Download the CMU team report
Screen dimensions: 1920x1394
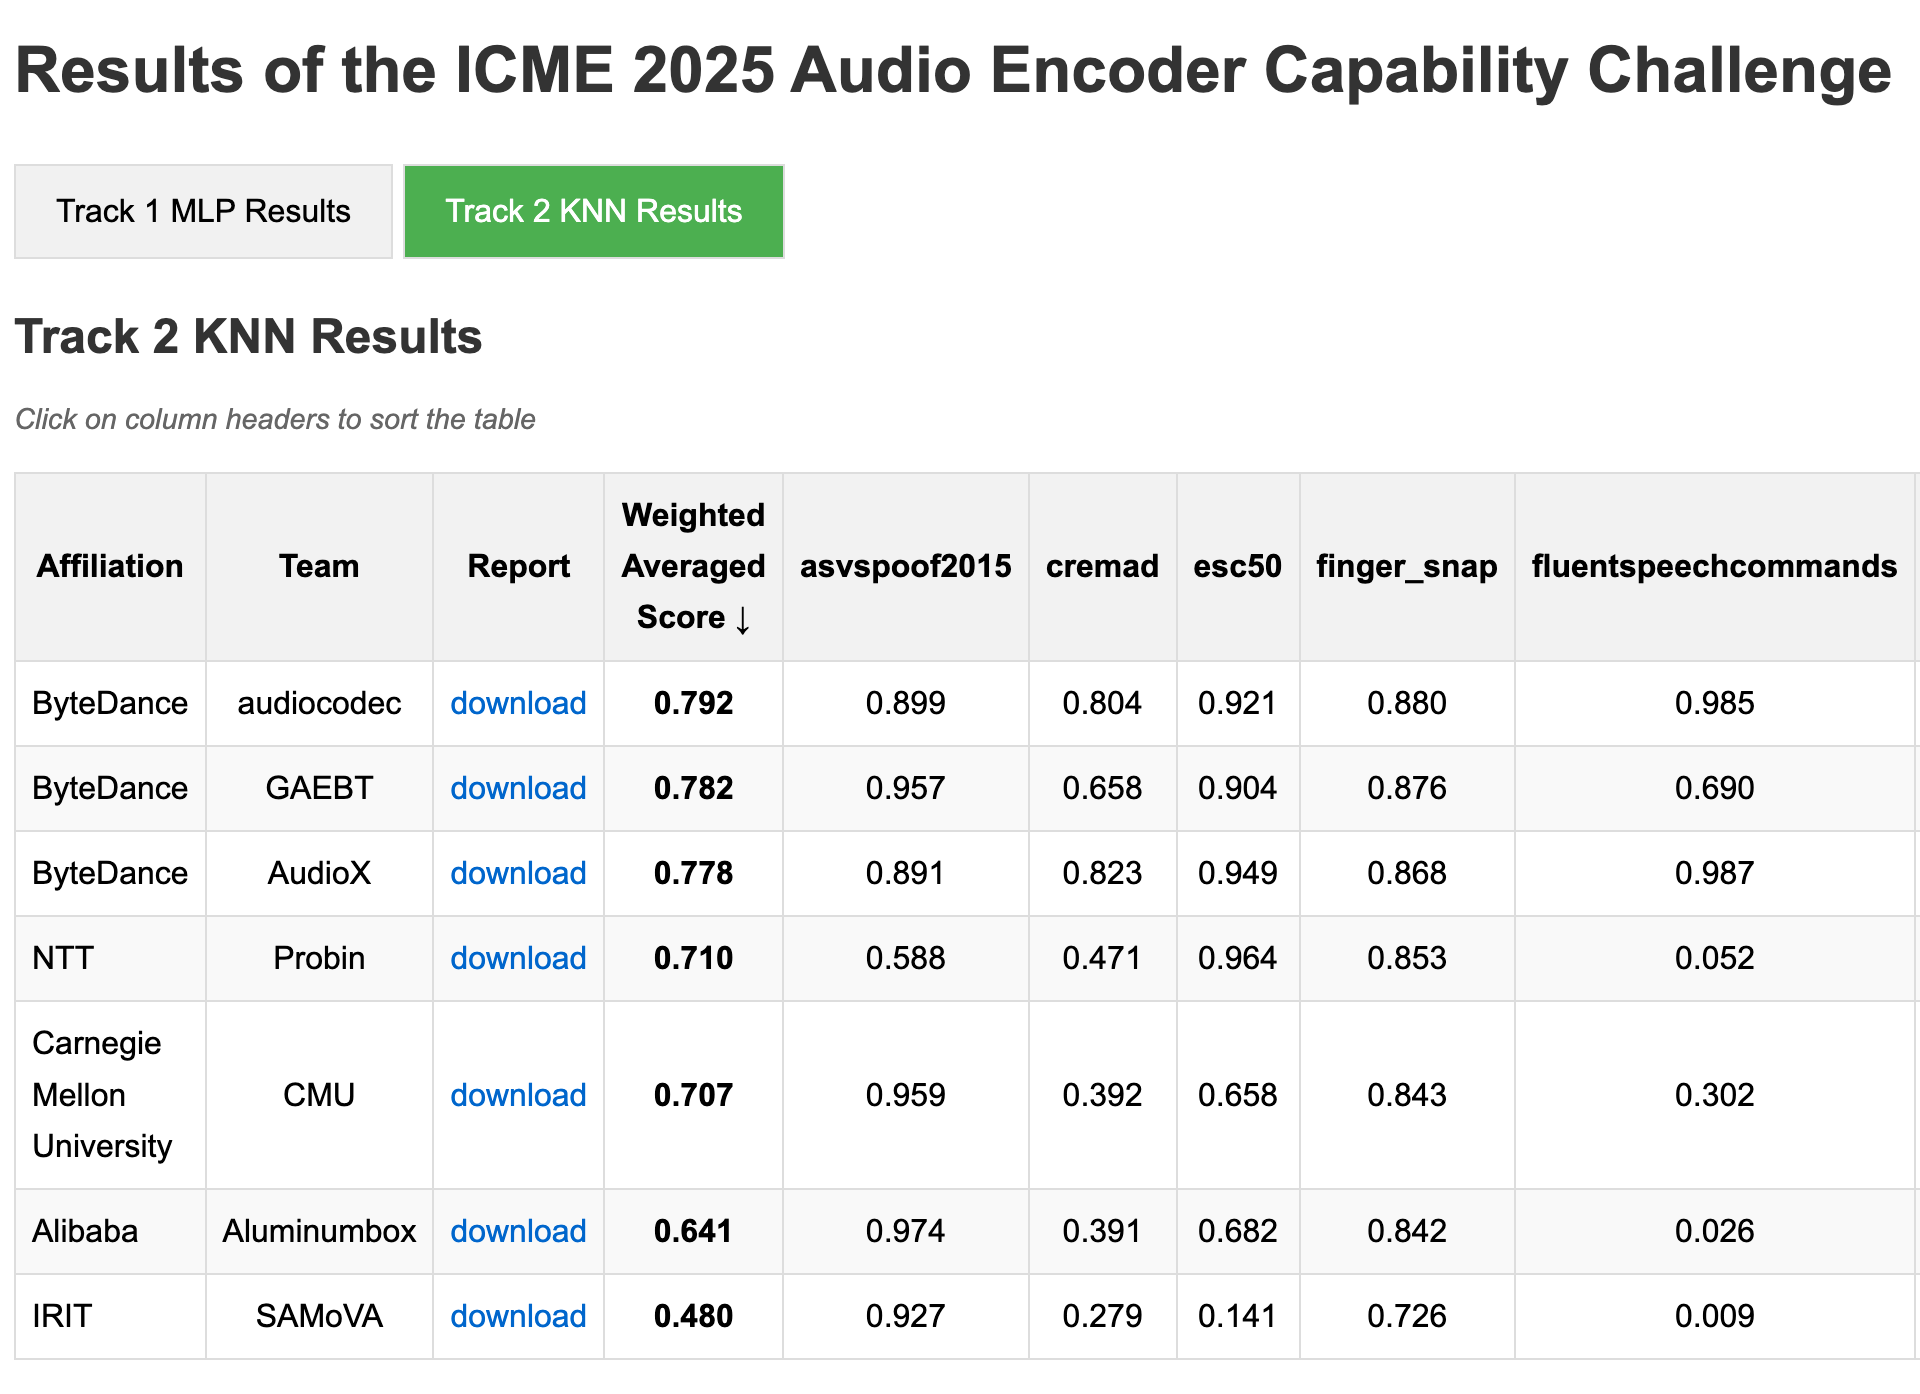coord(518,1095)
